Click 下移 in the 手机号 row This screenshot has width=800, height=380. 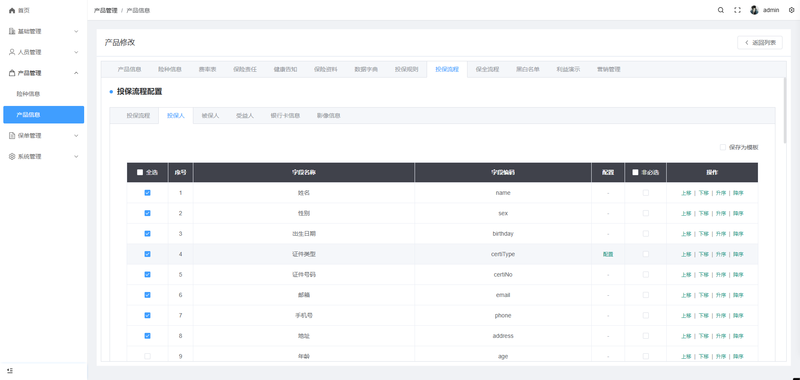[x=704, y=315]
